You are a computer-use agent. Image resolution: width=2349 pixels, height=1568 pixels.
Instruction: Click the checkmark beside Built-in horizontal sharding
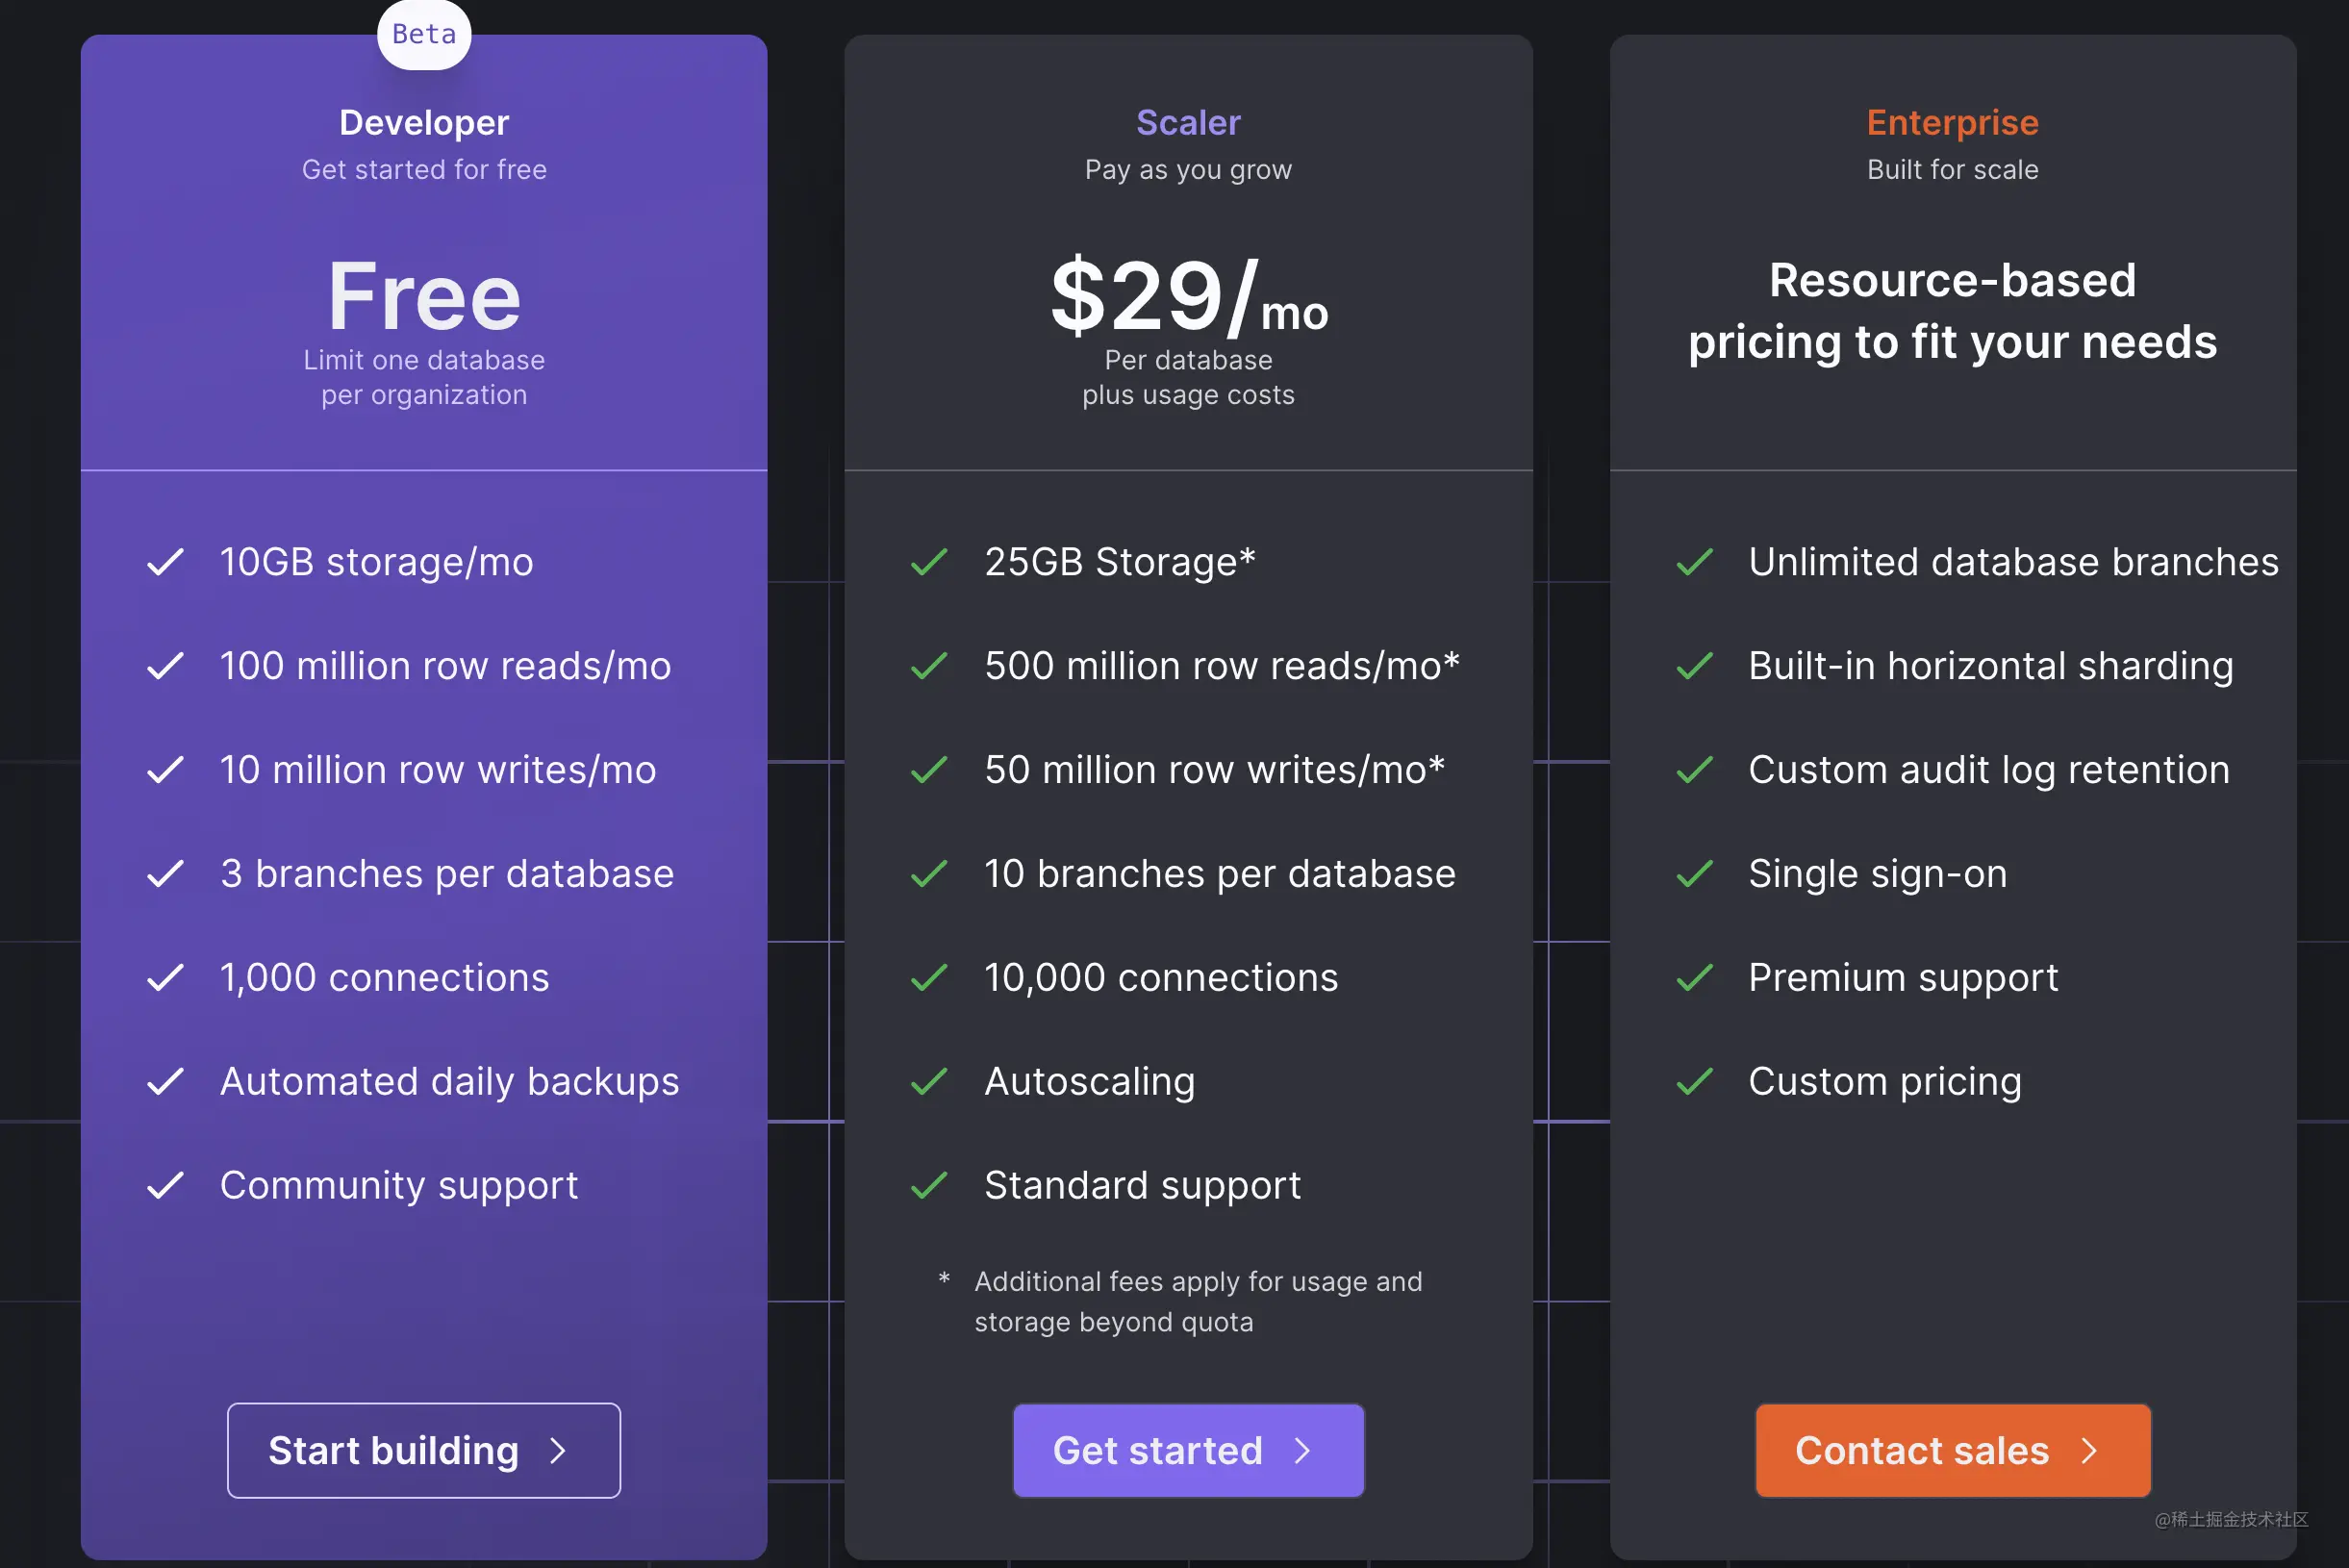(1695, 666)
